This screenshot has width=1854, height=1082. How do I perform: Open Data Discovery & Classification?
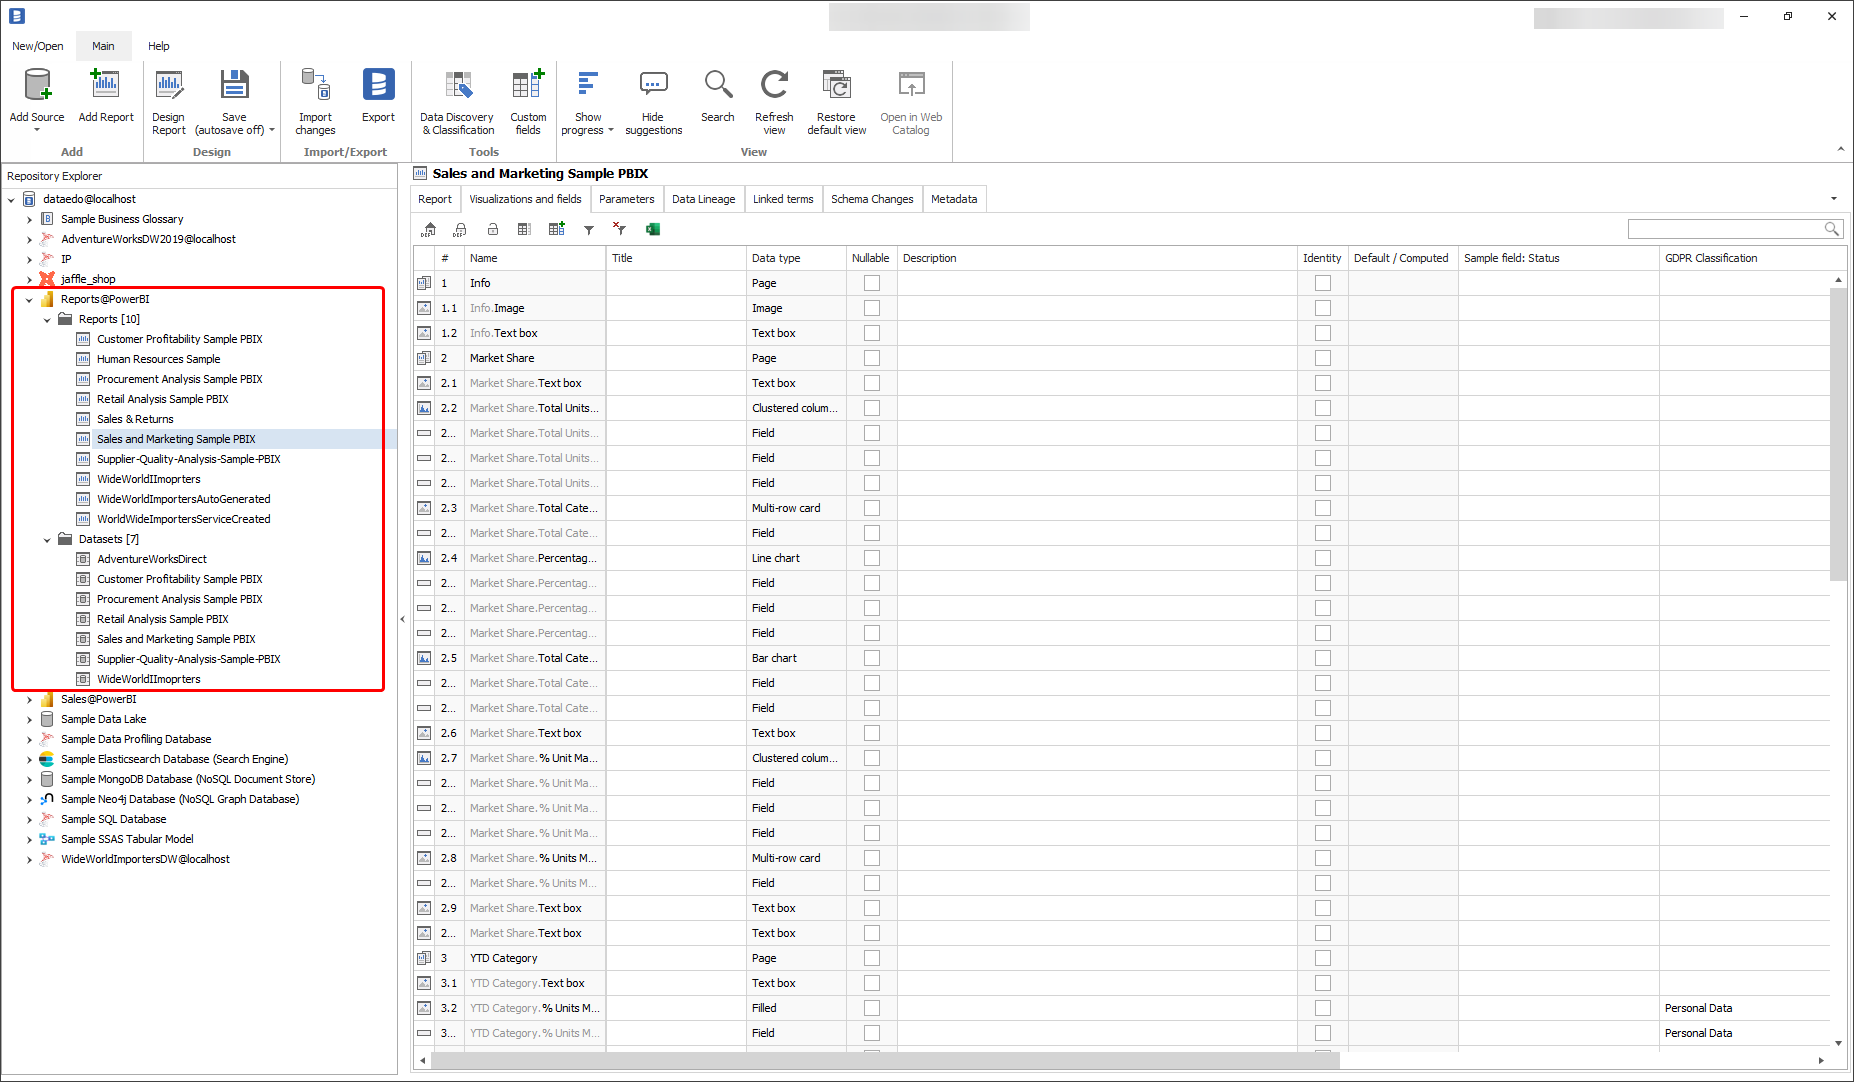coord(457,98)
